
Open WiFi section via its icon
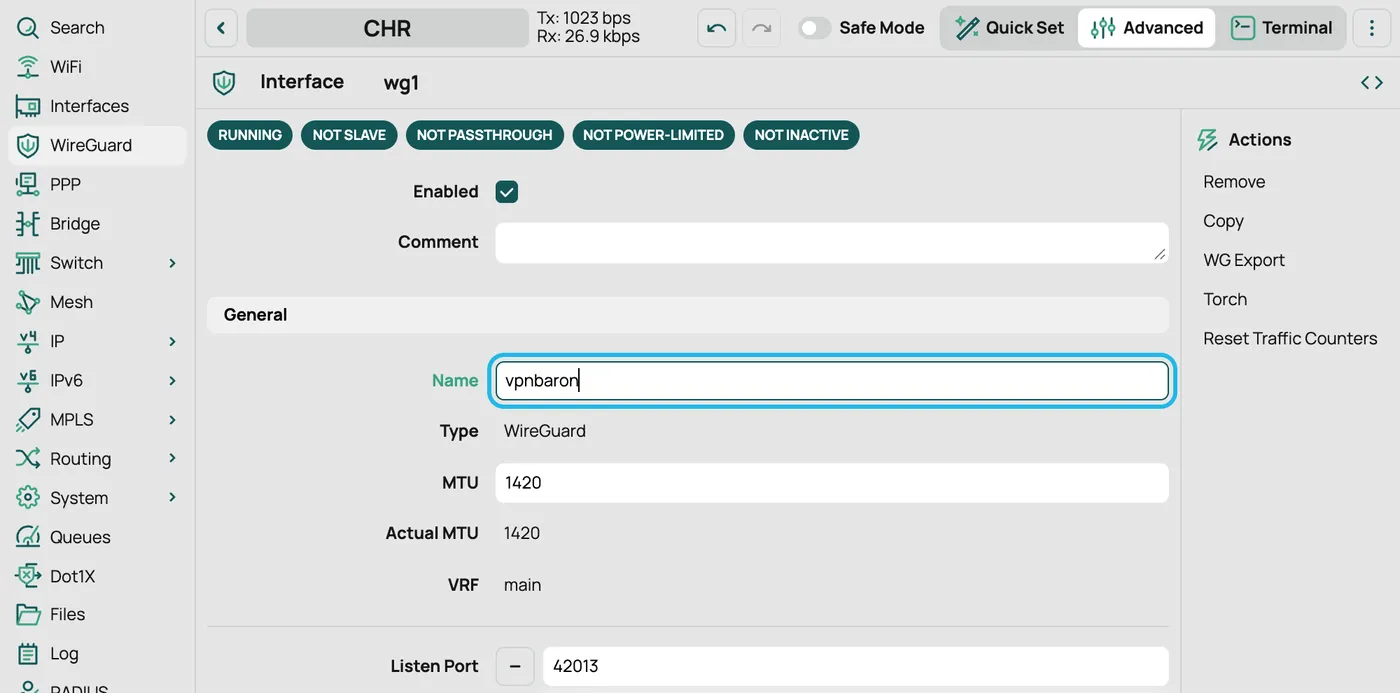point(28,67)
